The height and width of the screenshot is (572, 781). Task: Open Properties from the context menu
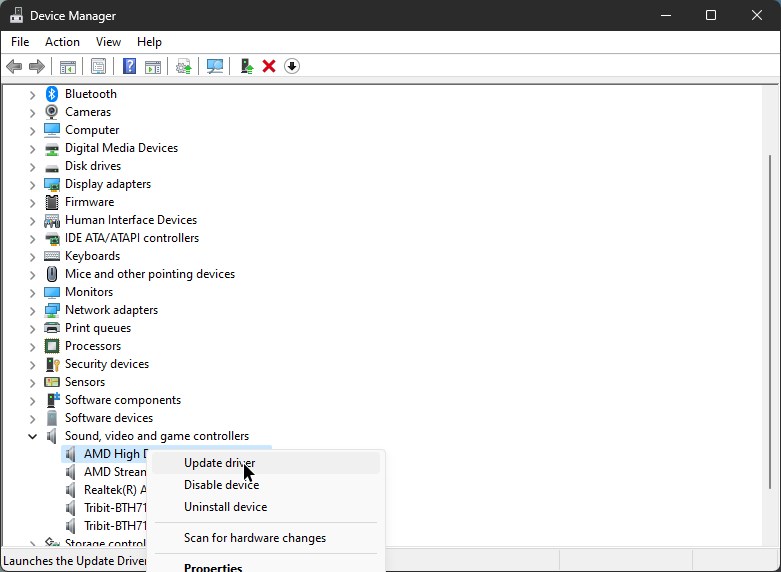tap(266, 567)
